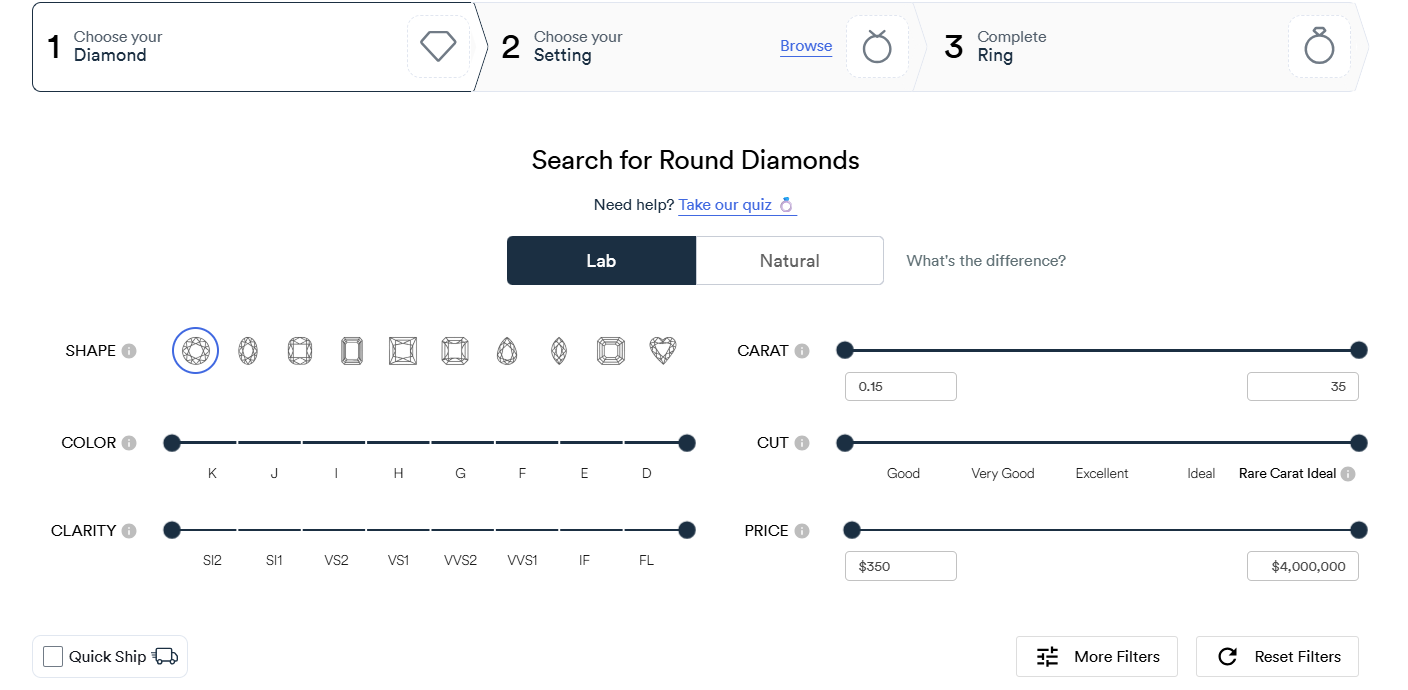This screenshot has height=690, width=1408.
Task: Select the Oval diamond shape
Action: click(x=247, y=350)
